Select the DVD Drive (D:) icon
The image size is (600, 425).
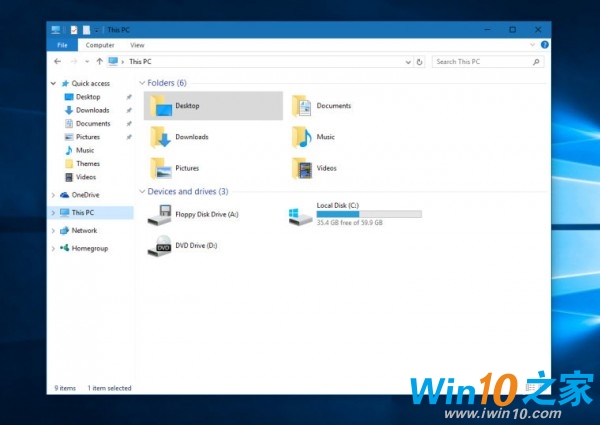[160, 246]
